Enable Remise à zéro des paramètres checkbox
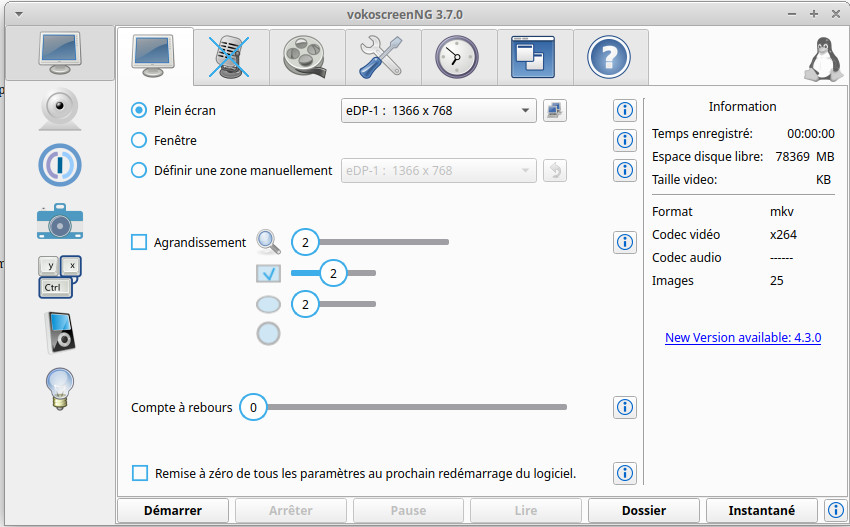 pos(140,473)
